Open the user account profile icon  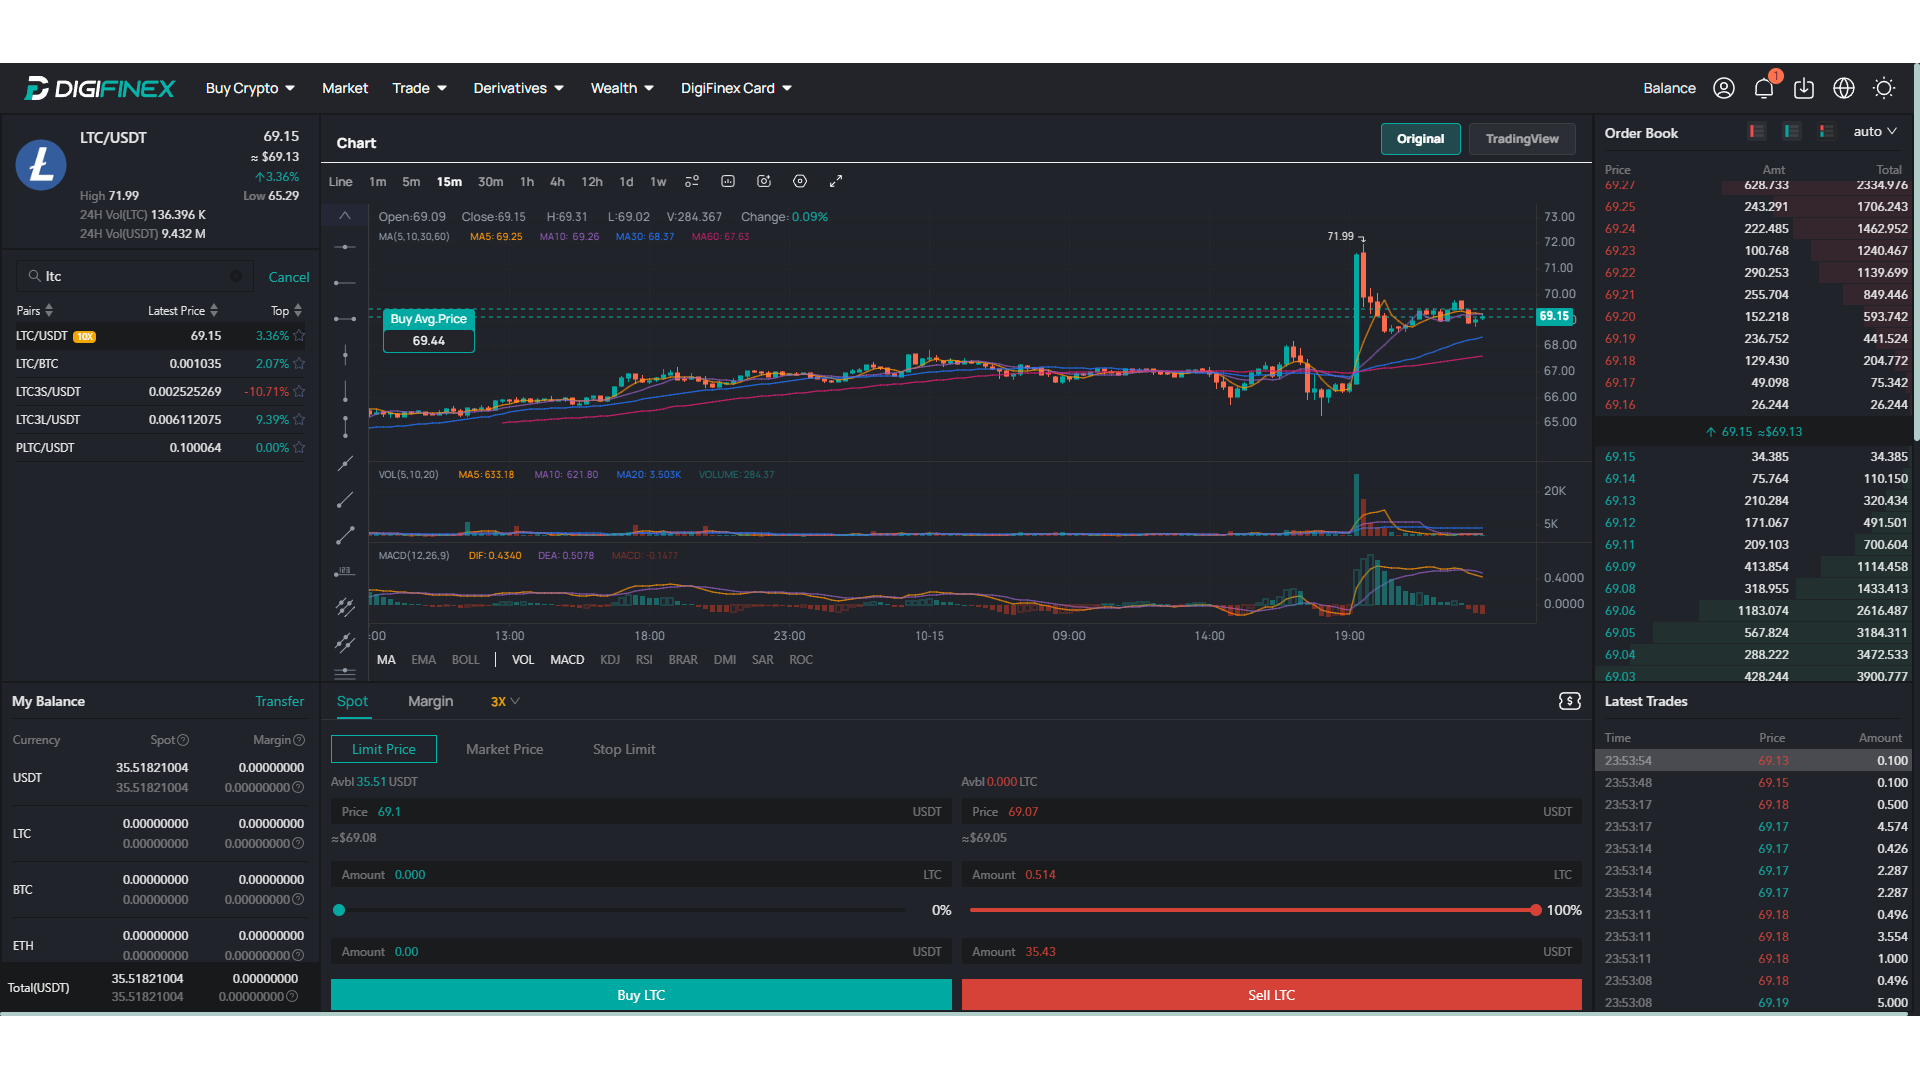[x=1723, y=88]
